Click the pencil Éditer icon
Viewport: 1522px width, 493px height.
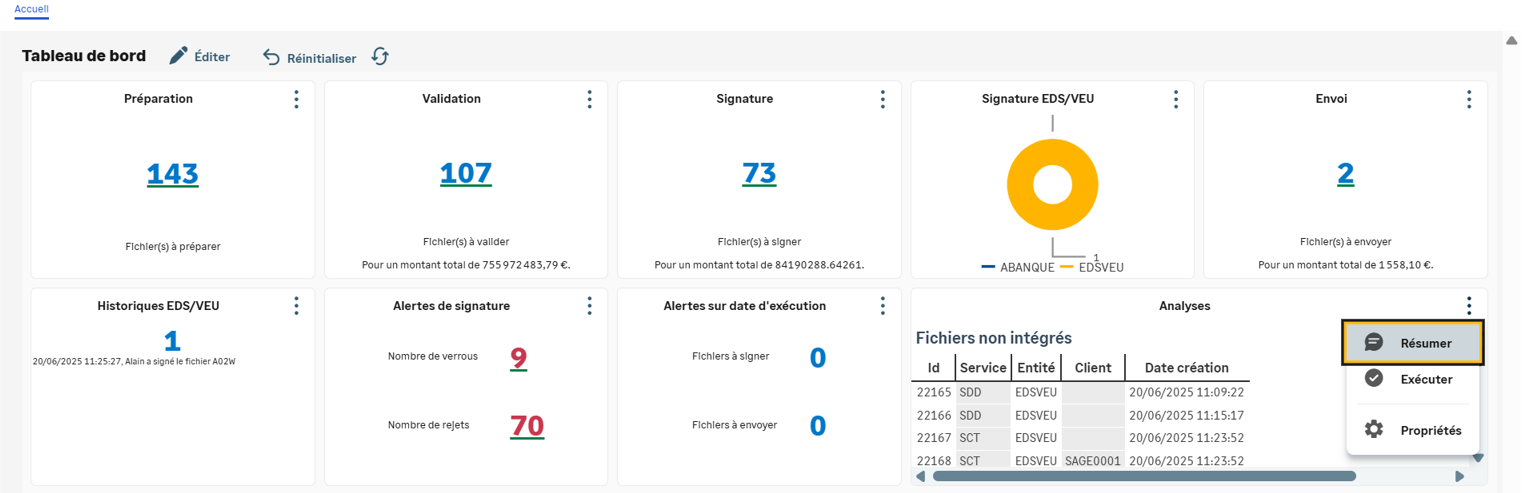pos(179,56)
